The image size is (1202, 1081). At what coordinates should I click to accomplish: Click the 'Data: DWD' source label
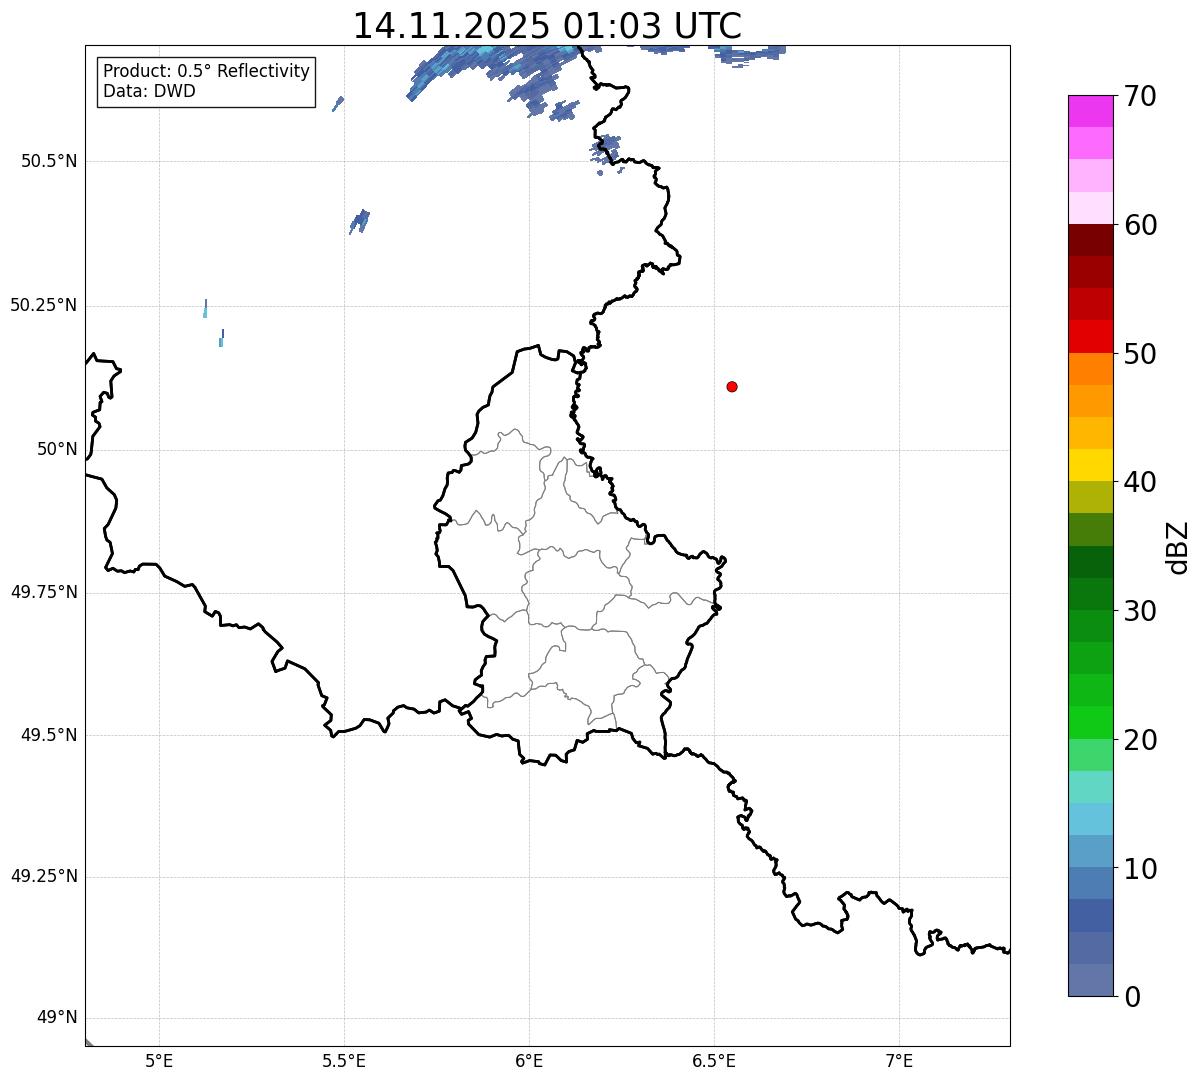(x=149, y=91)
